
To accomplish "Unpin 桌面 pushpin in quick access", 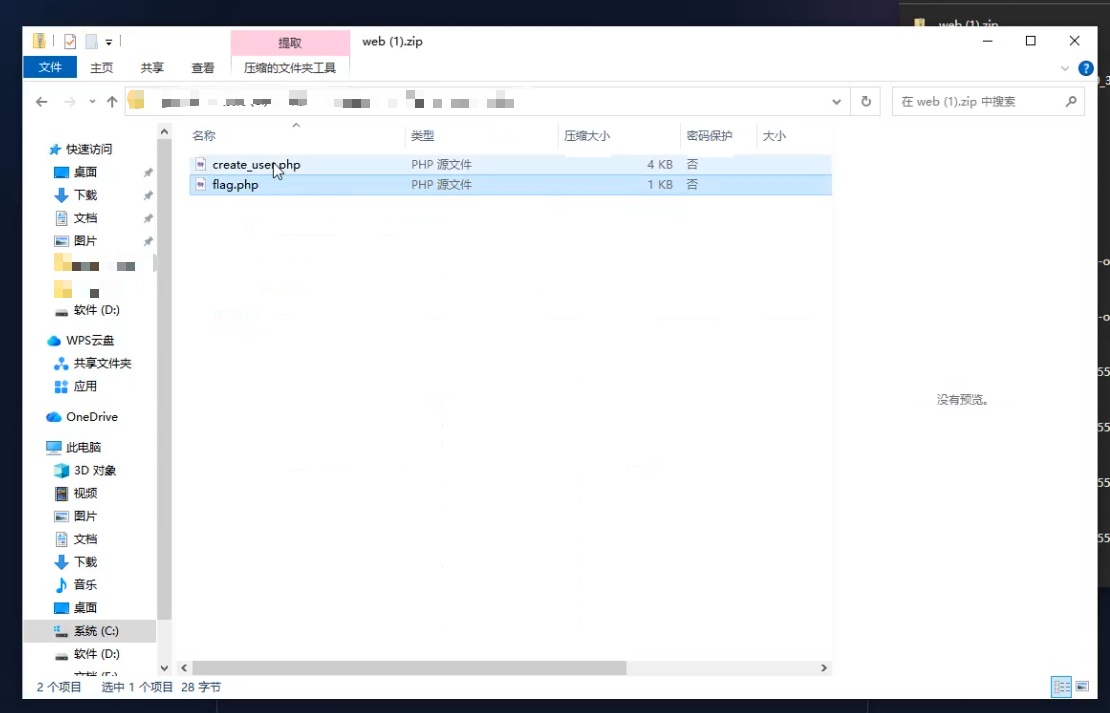I will coord(148,173).
